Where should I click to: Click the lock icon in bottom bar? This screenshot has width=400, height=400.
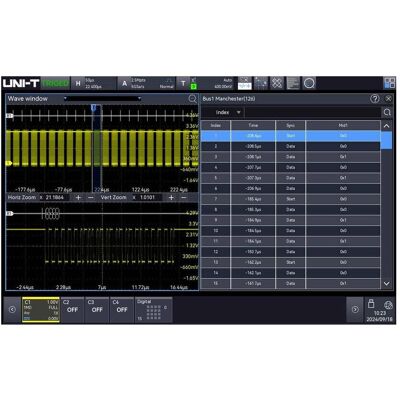tap(371, 304)
